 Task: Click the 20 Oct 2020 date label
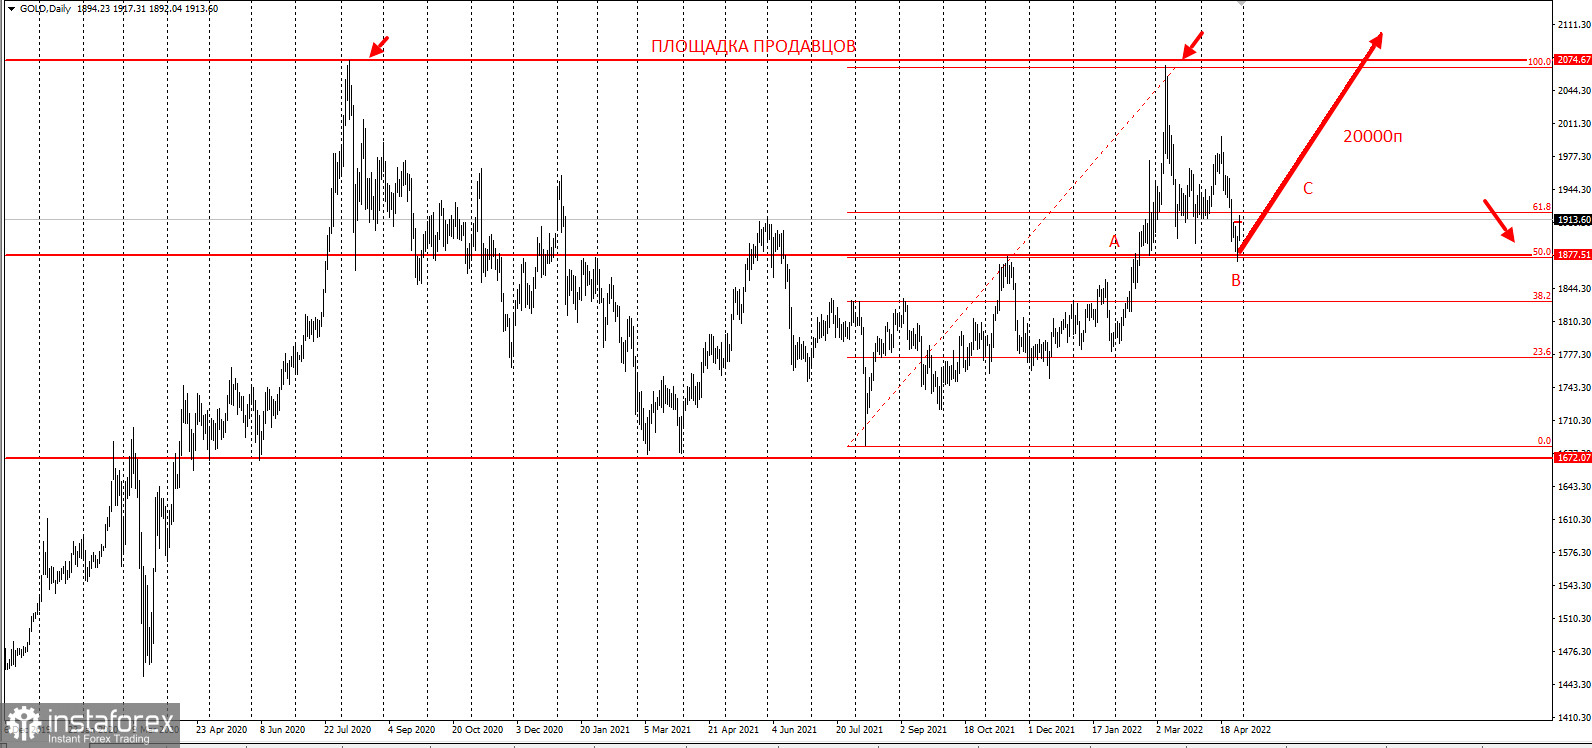[x=477, y=730]
